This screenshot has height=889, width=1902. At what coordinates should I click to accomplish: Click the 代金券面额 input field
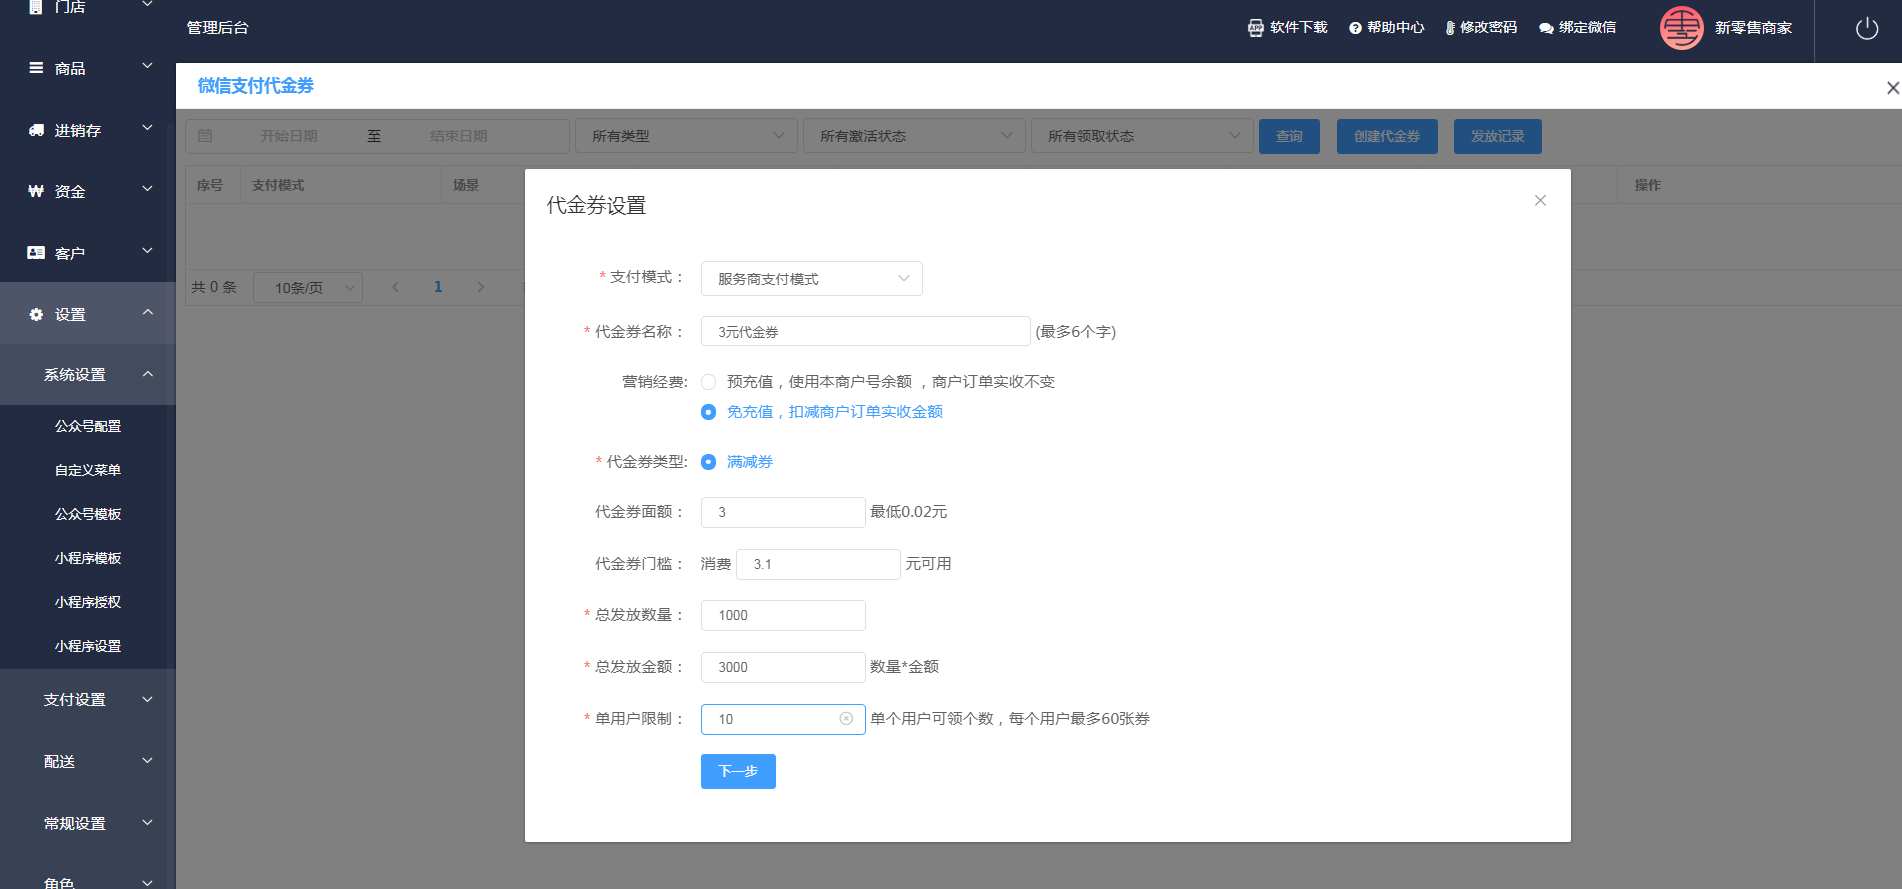[x=783, y=512]
